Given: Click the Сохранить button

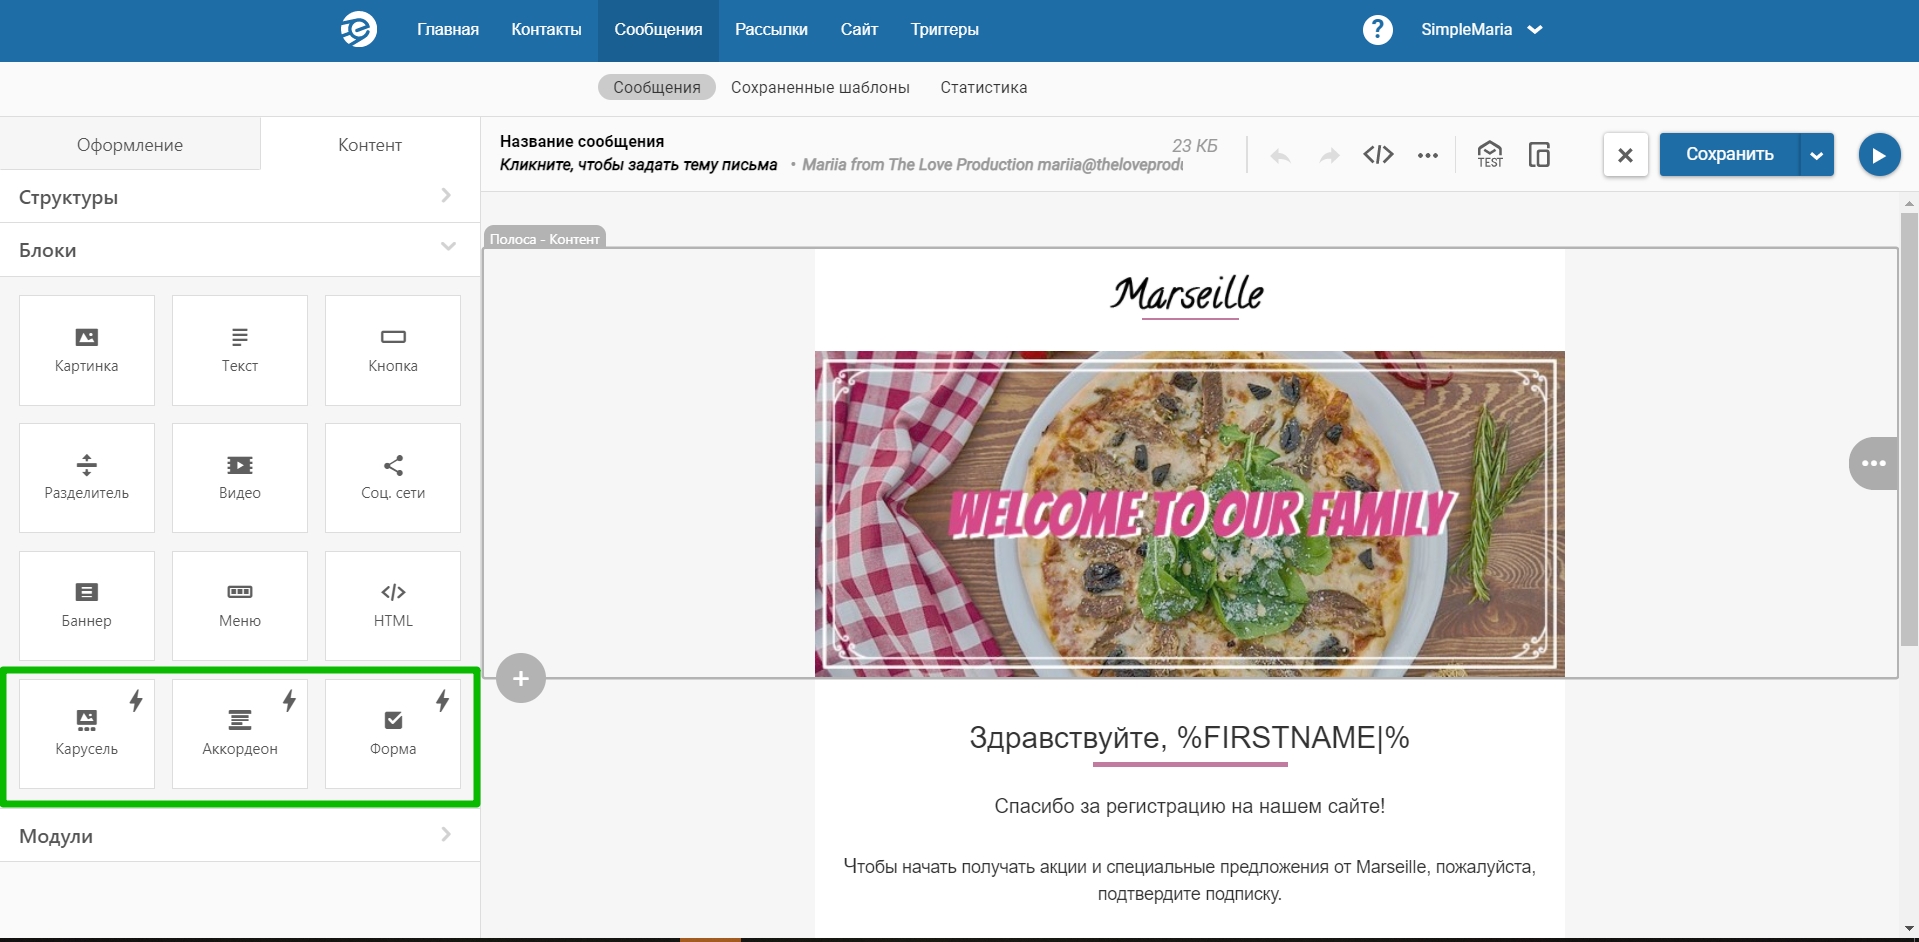Looking at the screenshot, I should click(1729, 155).
